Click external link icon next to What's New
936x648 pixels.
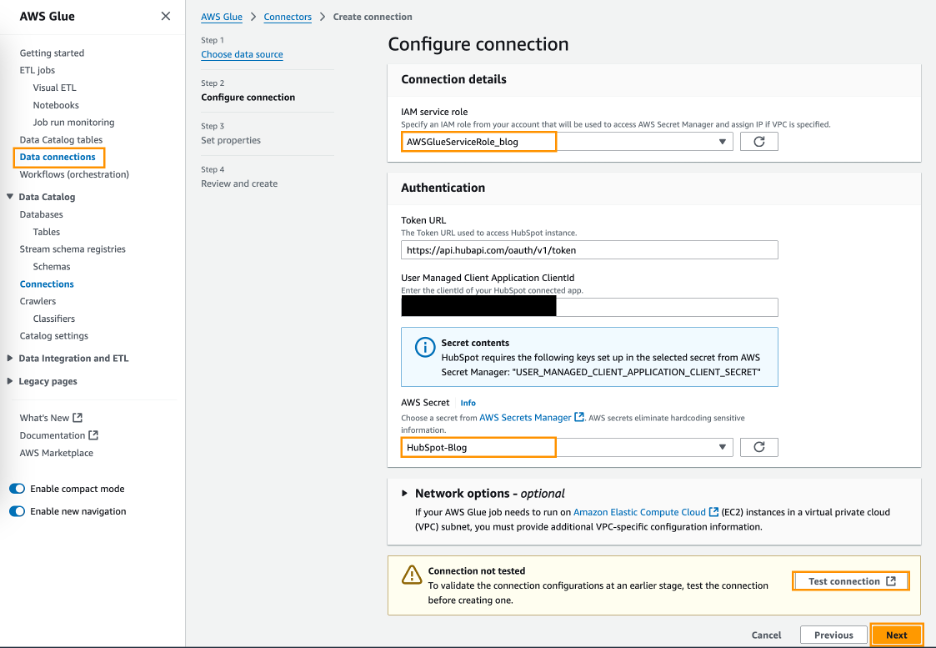tap(78, 418)
